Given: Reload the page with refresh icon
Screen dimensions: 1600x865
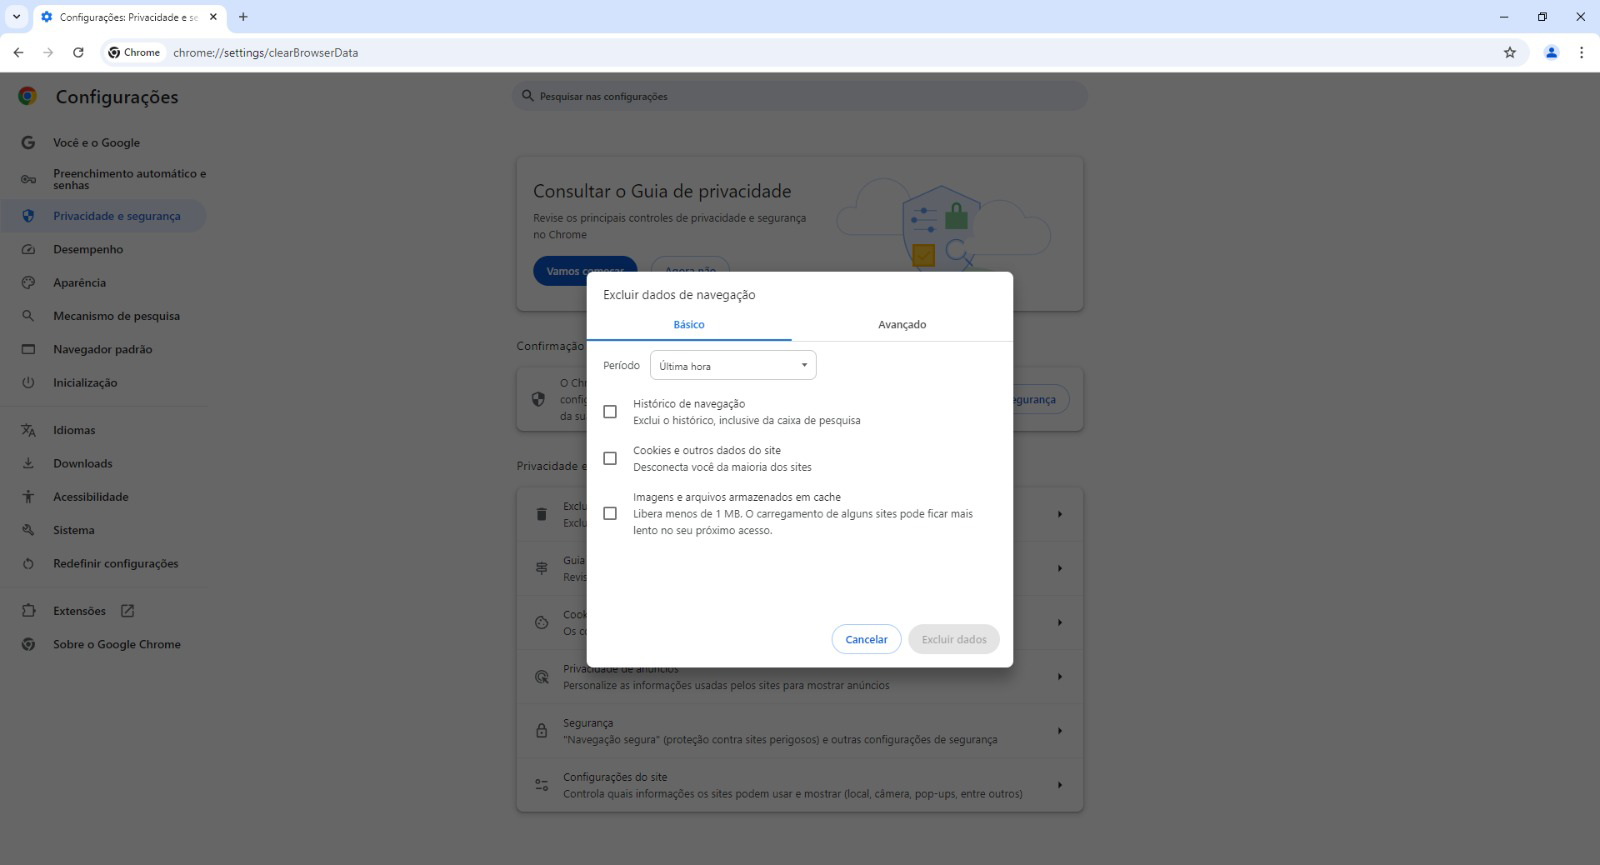Looking at the screenshot, I should 78,52.
